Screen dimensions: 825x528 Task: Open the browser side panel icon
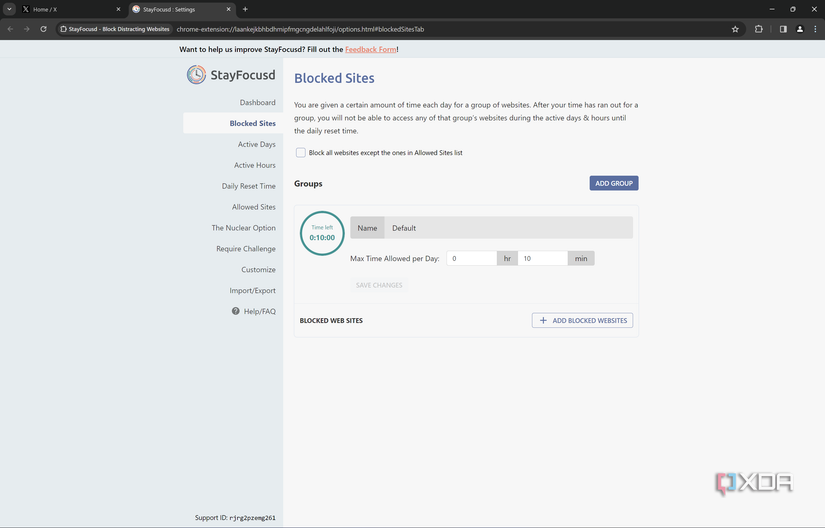[x=783, y=29]
